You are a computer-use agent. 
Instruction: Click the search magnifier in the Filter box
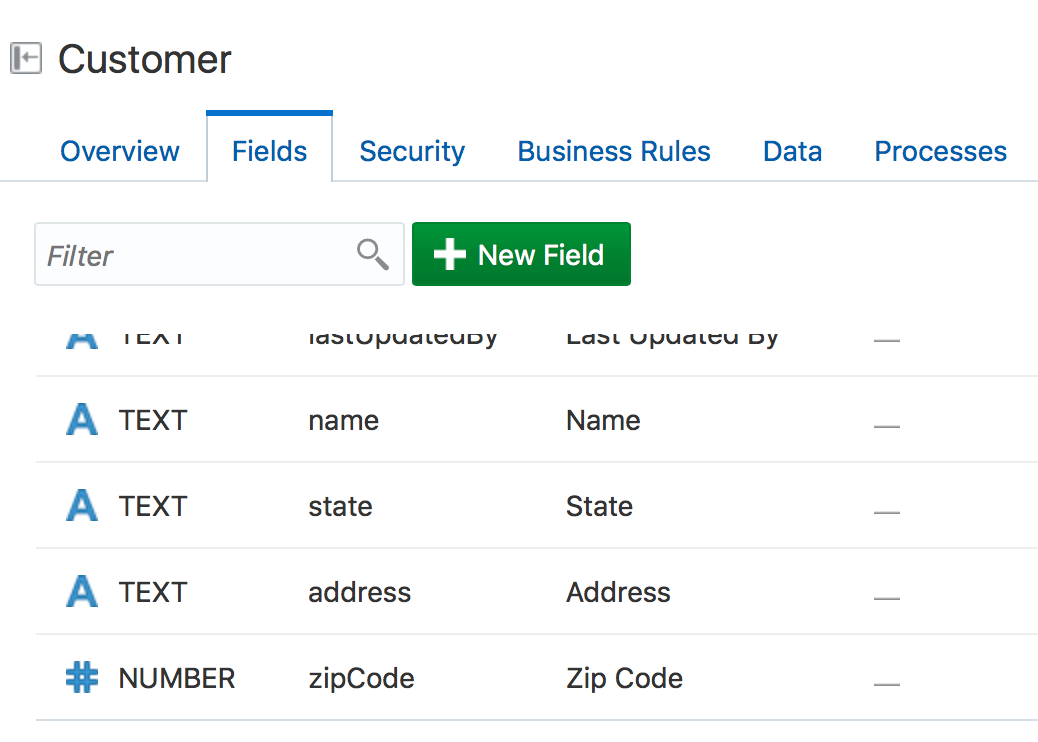click(x=372, y=254)
